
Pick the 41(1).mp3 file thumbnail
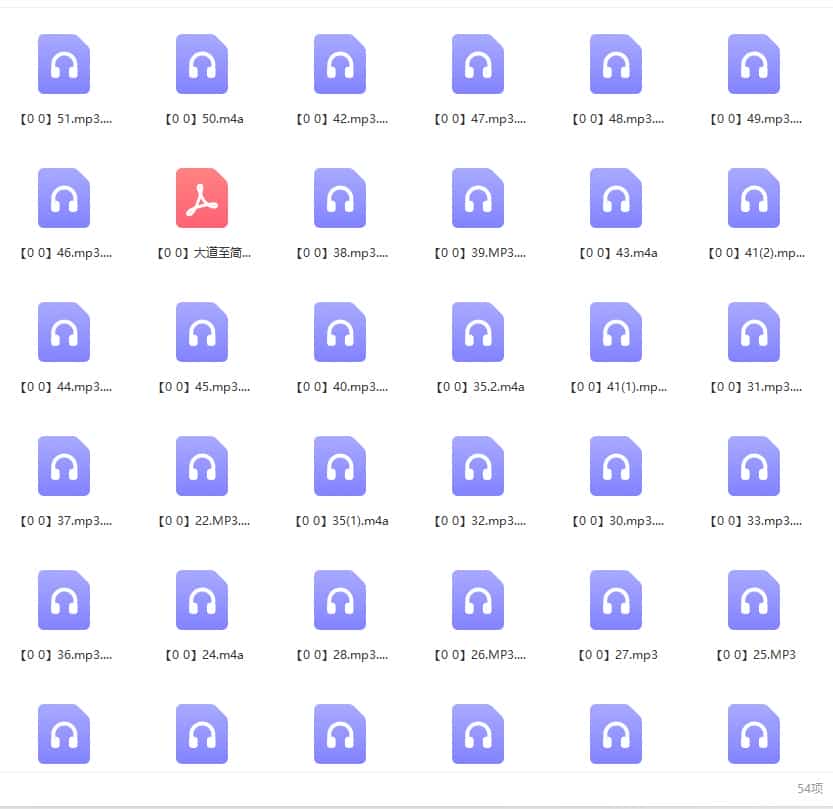click(x=616, y=332)
